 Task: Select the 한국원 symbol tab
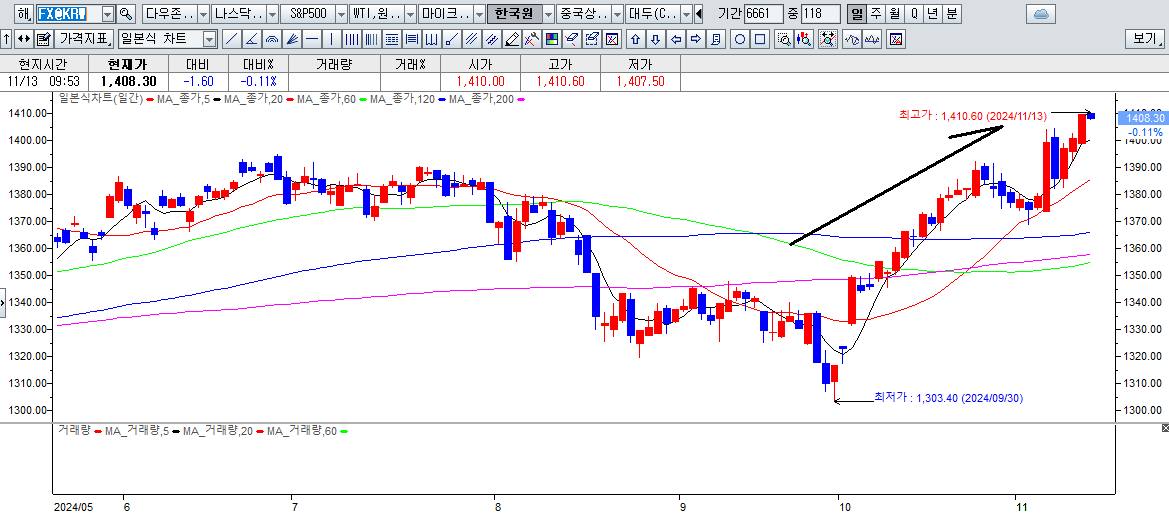[514, 14]
